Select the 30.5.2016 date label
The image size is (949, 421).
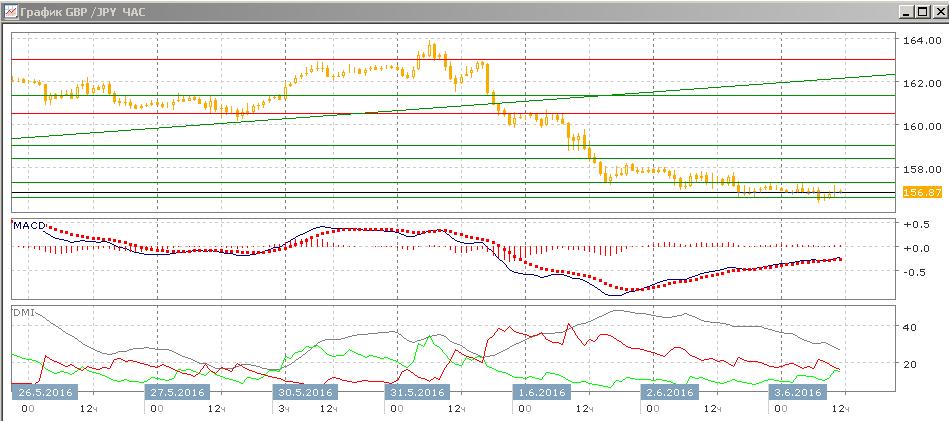[x=305, y=392]
